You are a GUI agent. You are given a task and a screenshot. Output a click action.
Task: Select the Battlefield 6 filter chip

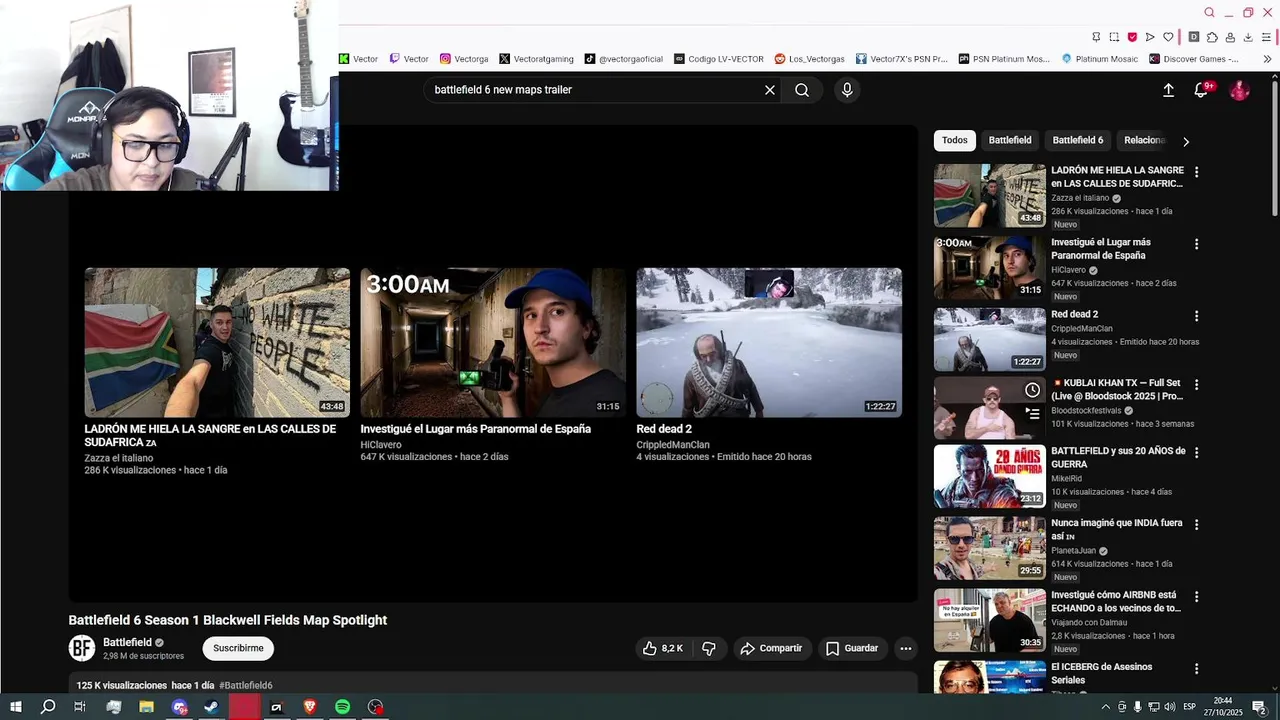click(x=1078, y=140)
